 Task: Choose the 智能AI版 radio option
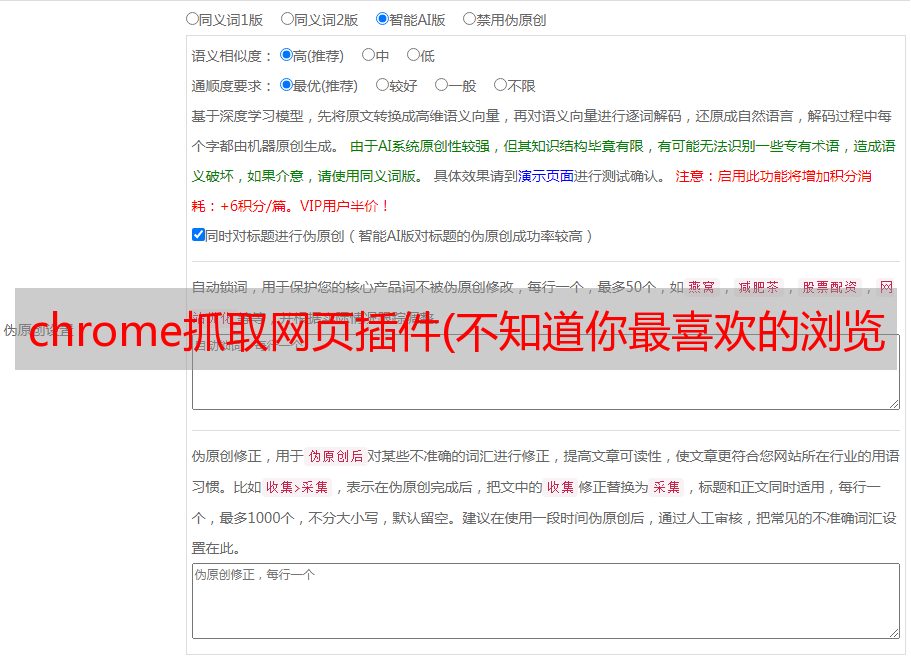(x=382, y=19)
